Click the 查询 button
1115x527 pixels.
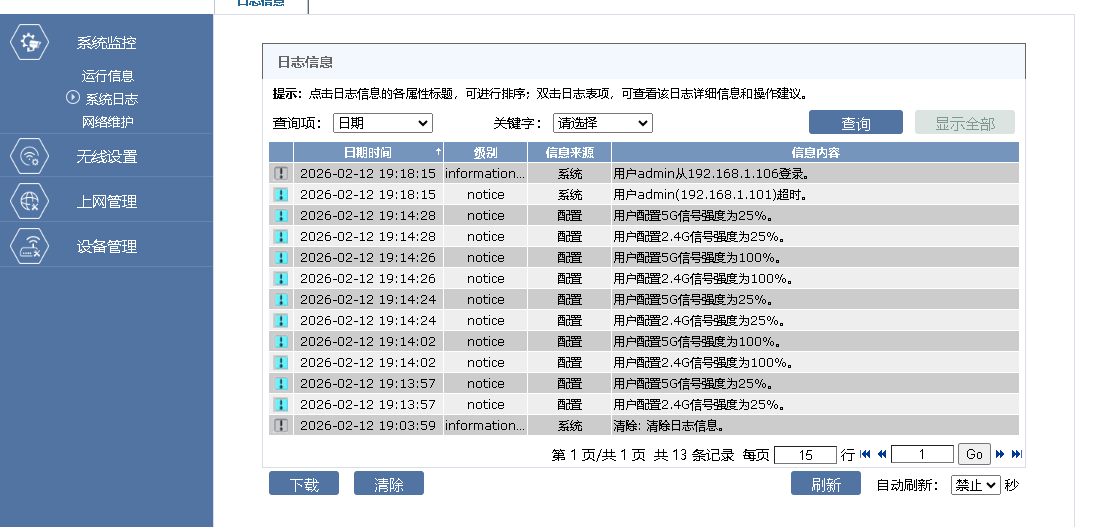click(x=855, y=123)
